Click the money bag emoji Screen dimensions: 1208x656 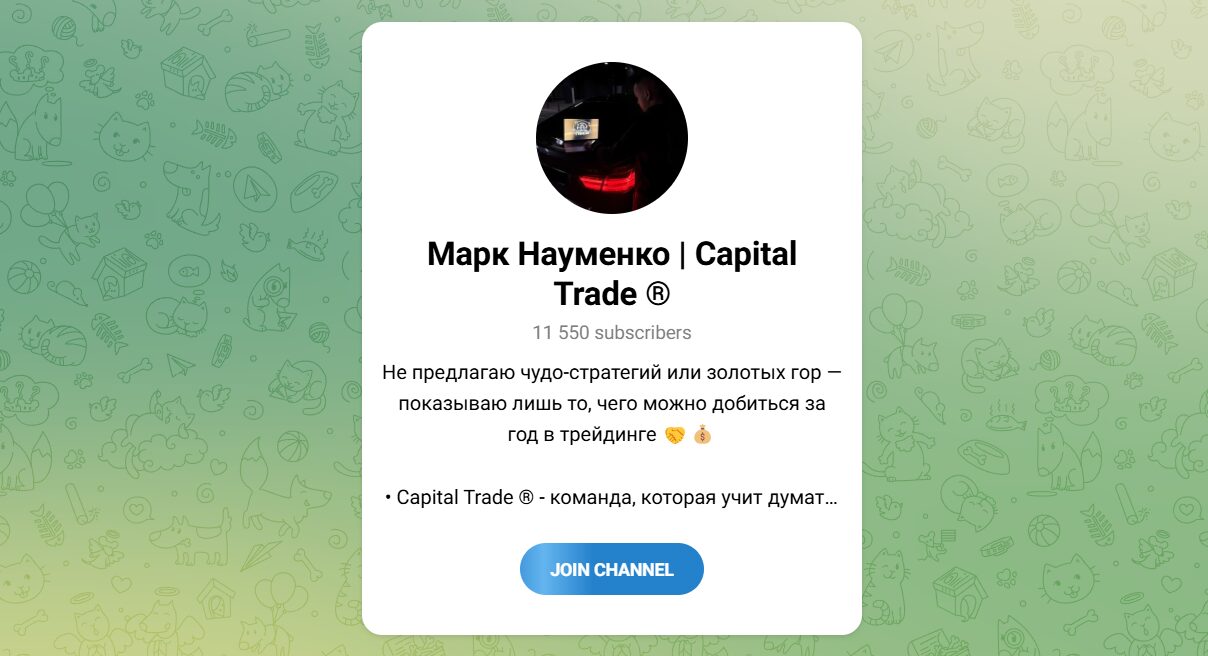[702, 436]
